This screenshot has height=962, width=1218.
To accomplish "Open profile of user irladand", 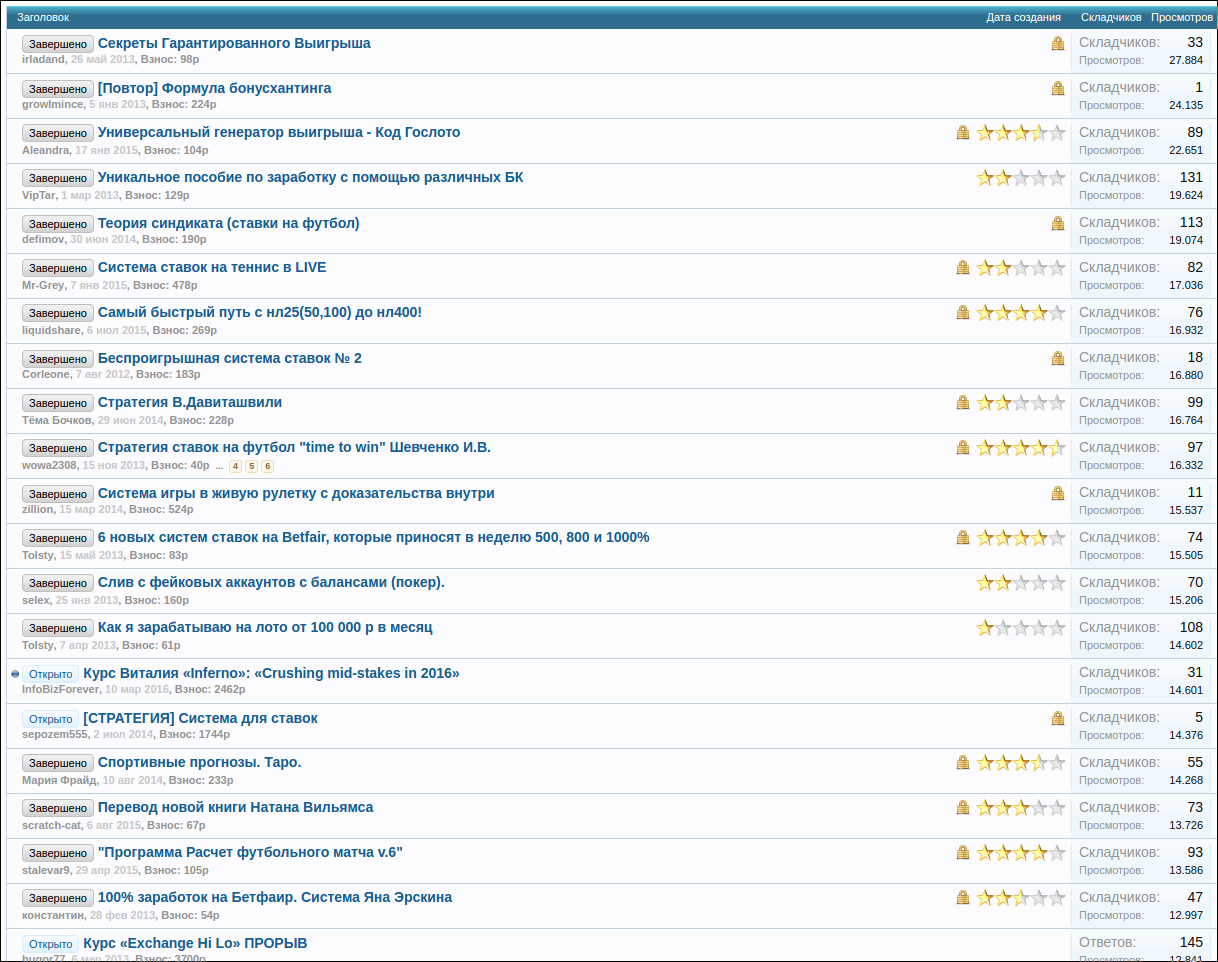I will (43, 60).
